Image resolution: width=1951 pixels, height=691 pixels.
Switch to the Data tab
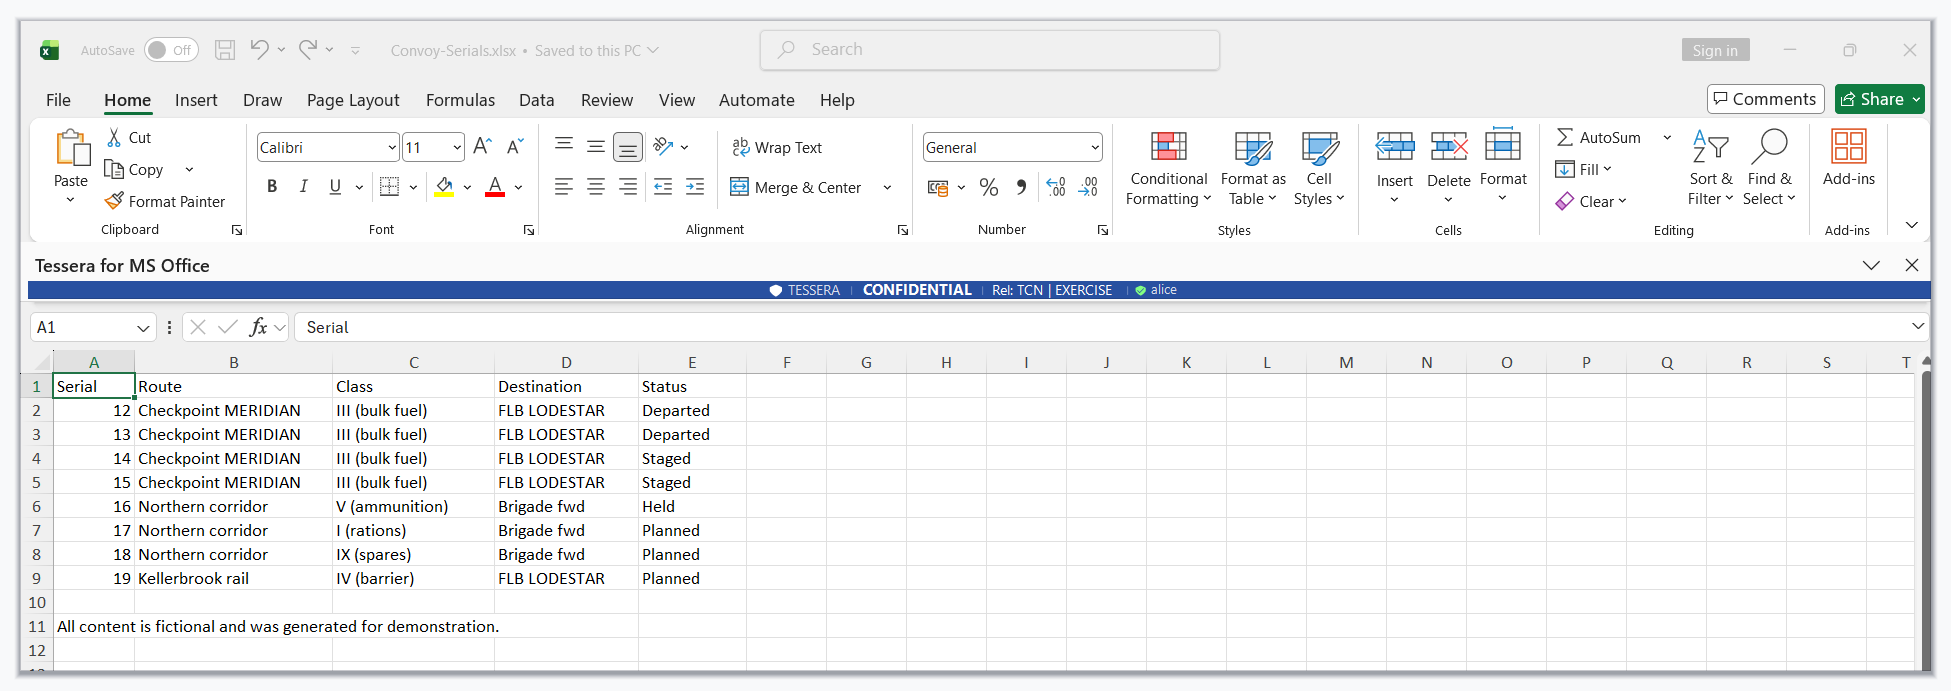(x=536, y=100)
